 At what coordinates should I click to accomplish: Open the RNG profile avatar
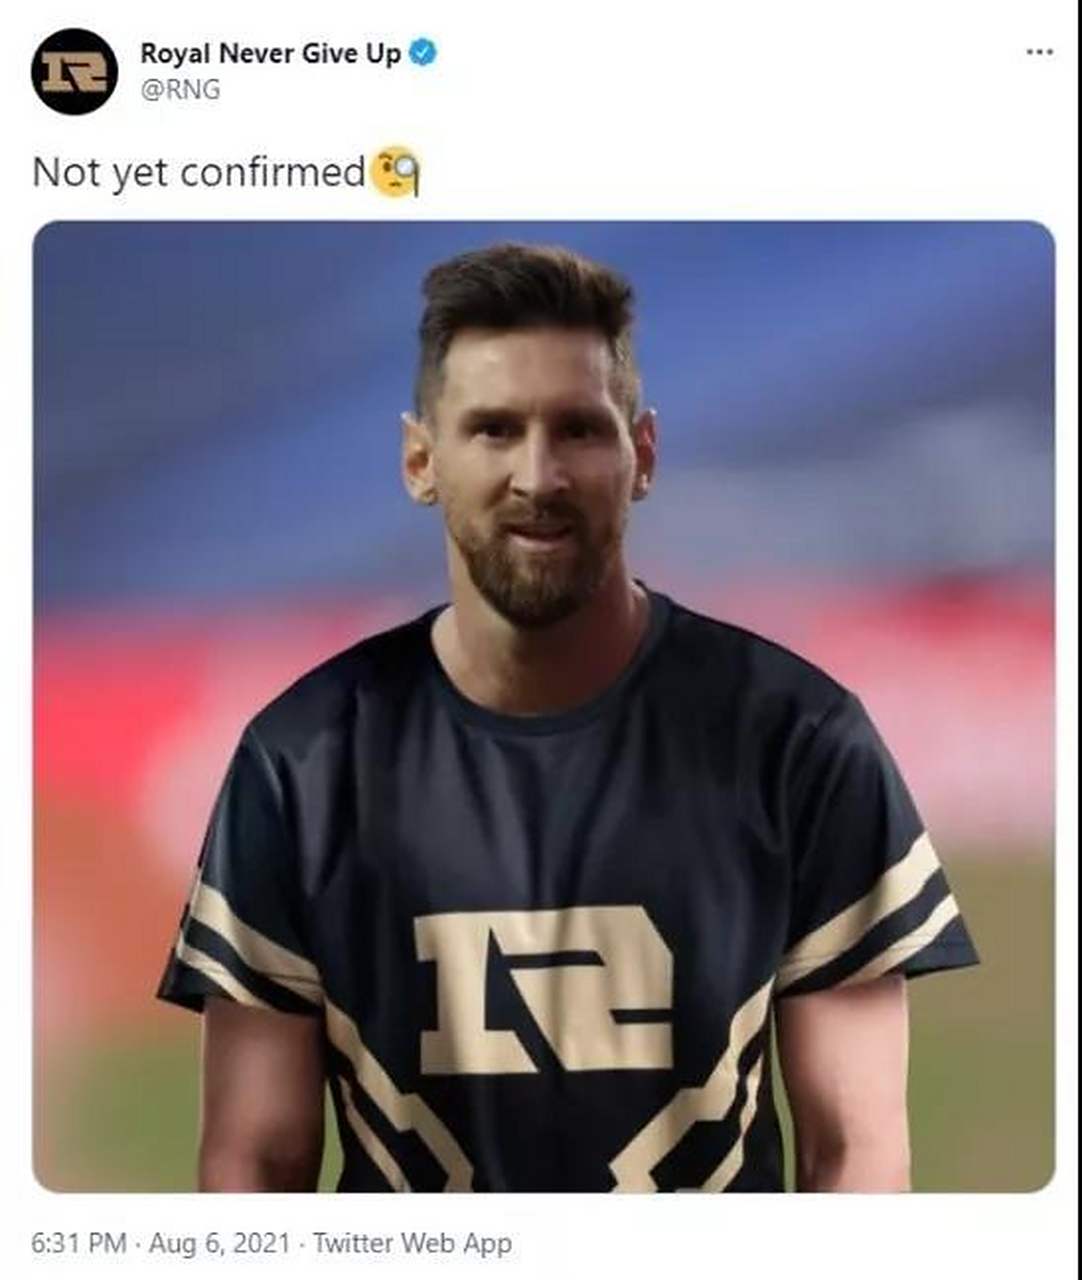click(74, 71)
